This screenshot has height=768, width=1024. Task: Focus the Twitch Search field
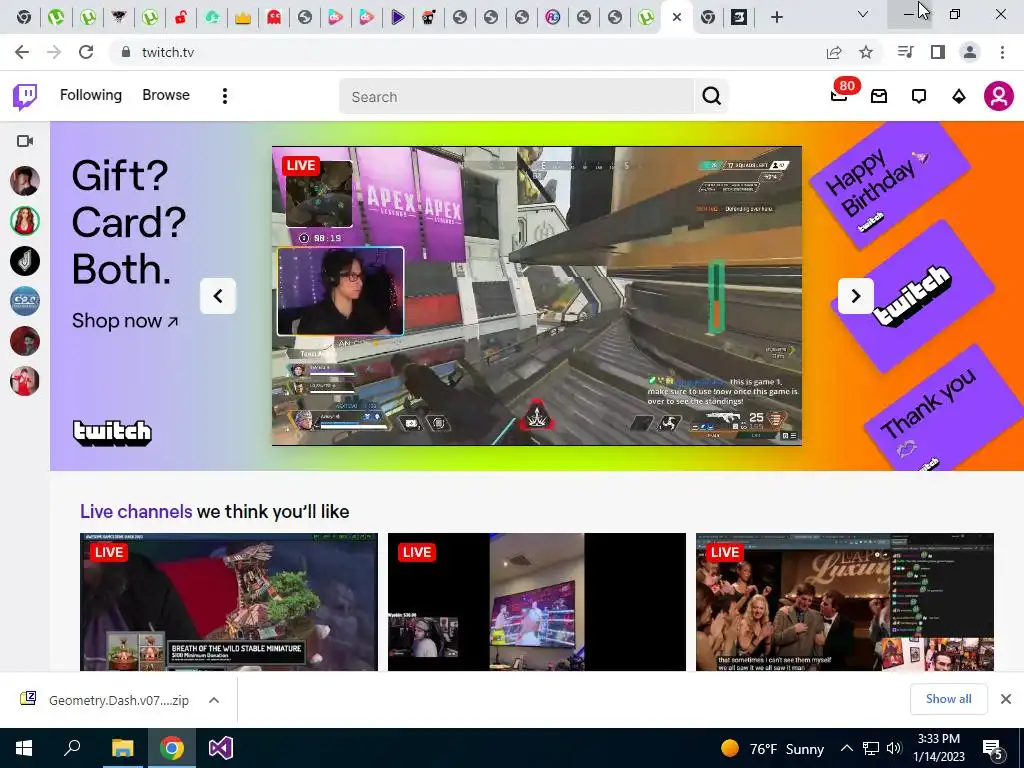pos(516,97)
